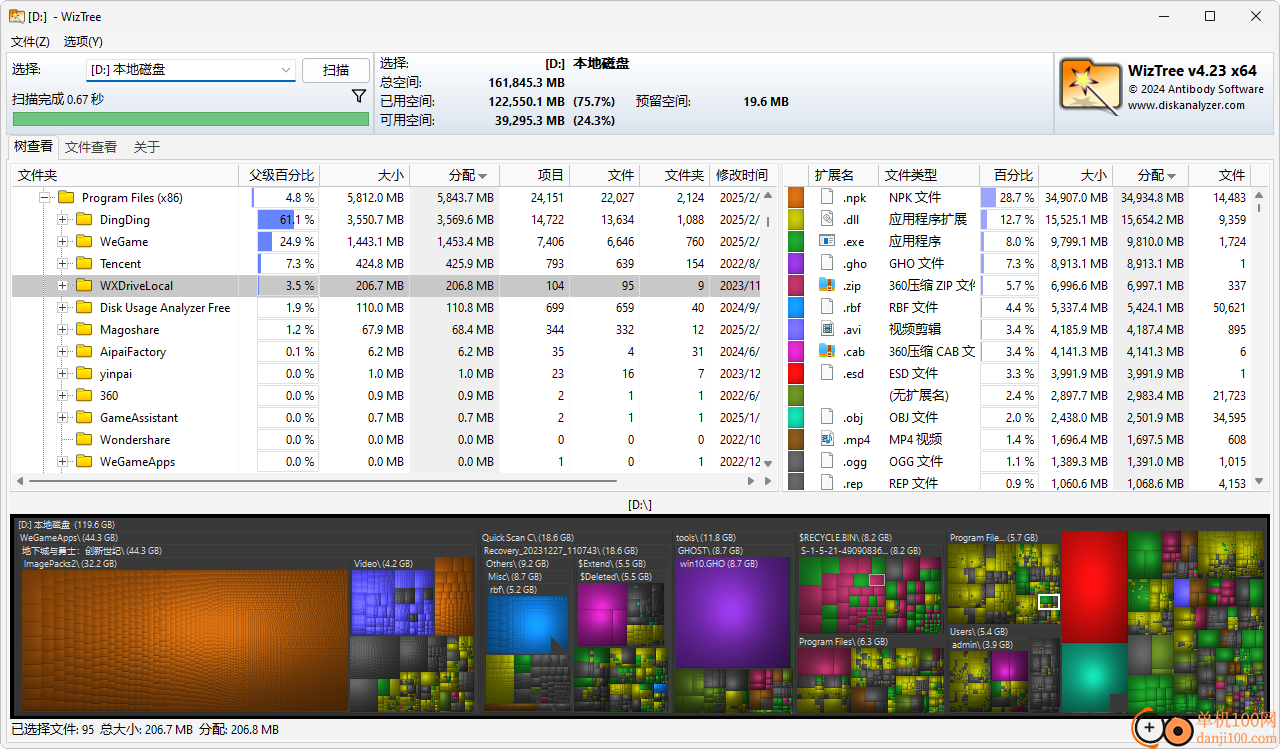Click the .dll file type icon
1280x749 pixels.
point(826,219)
